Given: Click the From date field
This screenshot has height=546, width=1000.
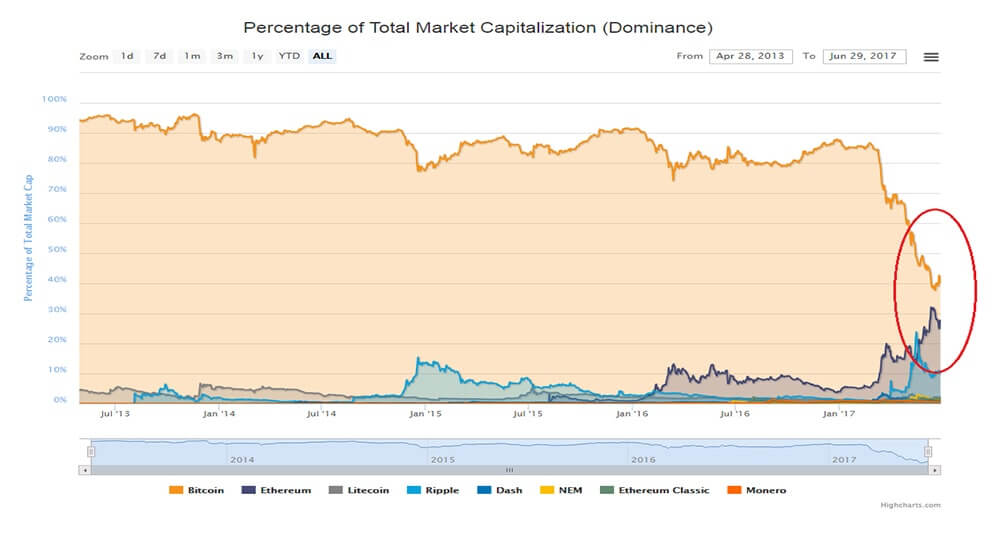Looking at the screenshot, I should (751, 56).
